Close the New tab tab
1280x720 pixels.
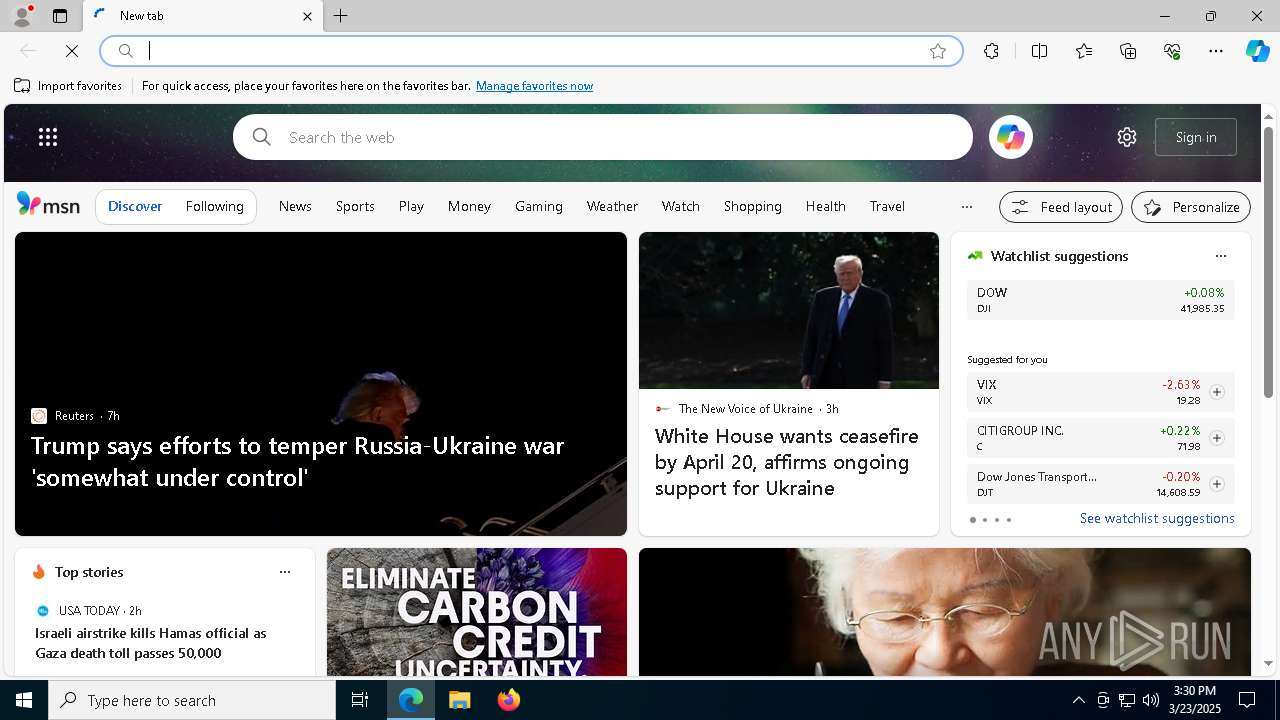coord(307,16)
